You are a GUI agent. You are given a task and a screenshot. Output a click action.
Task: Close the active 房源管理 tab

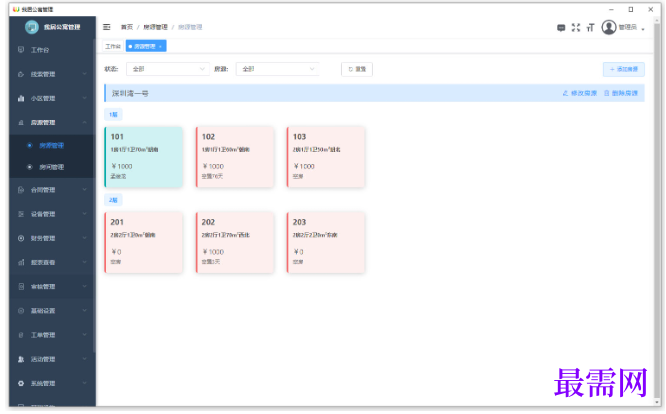pos(160,47)
